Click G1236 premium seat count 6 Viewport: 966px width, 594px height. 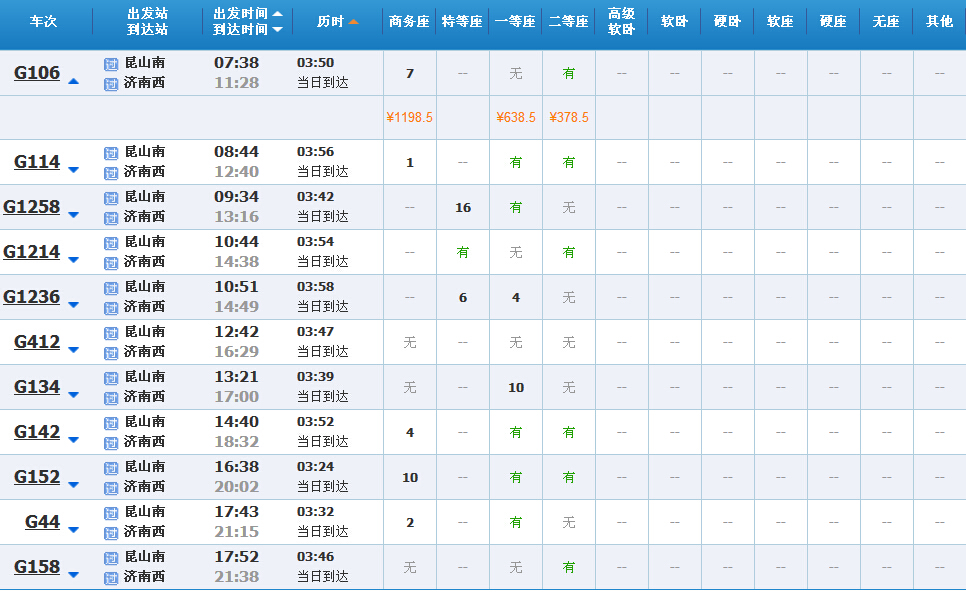pyautogui.click(x=463, y=298)
